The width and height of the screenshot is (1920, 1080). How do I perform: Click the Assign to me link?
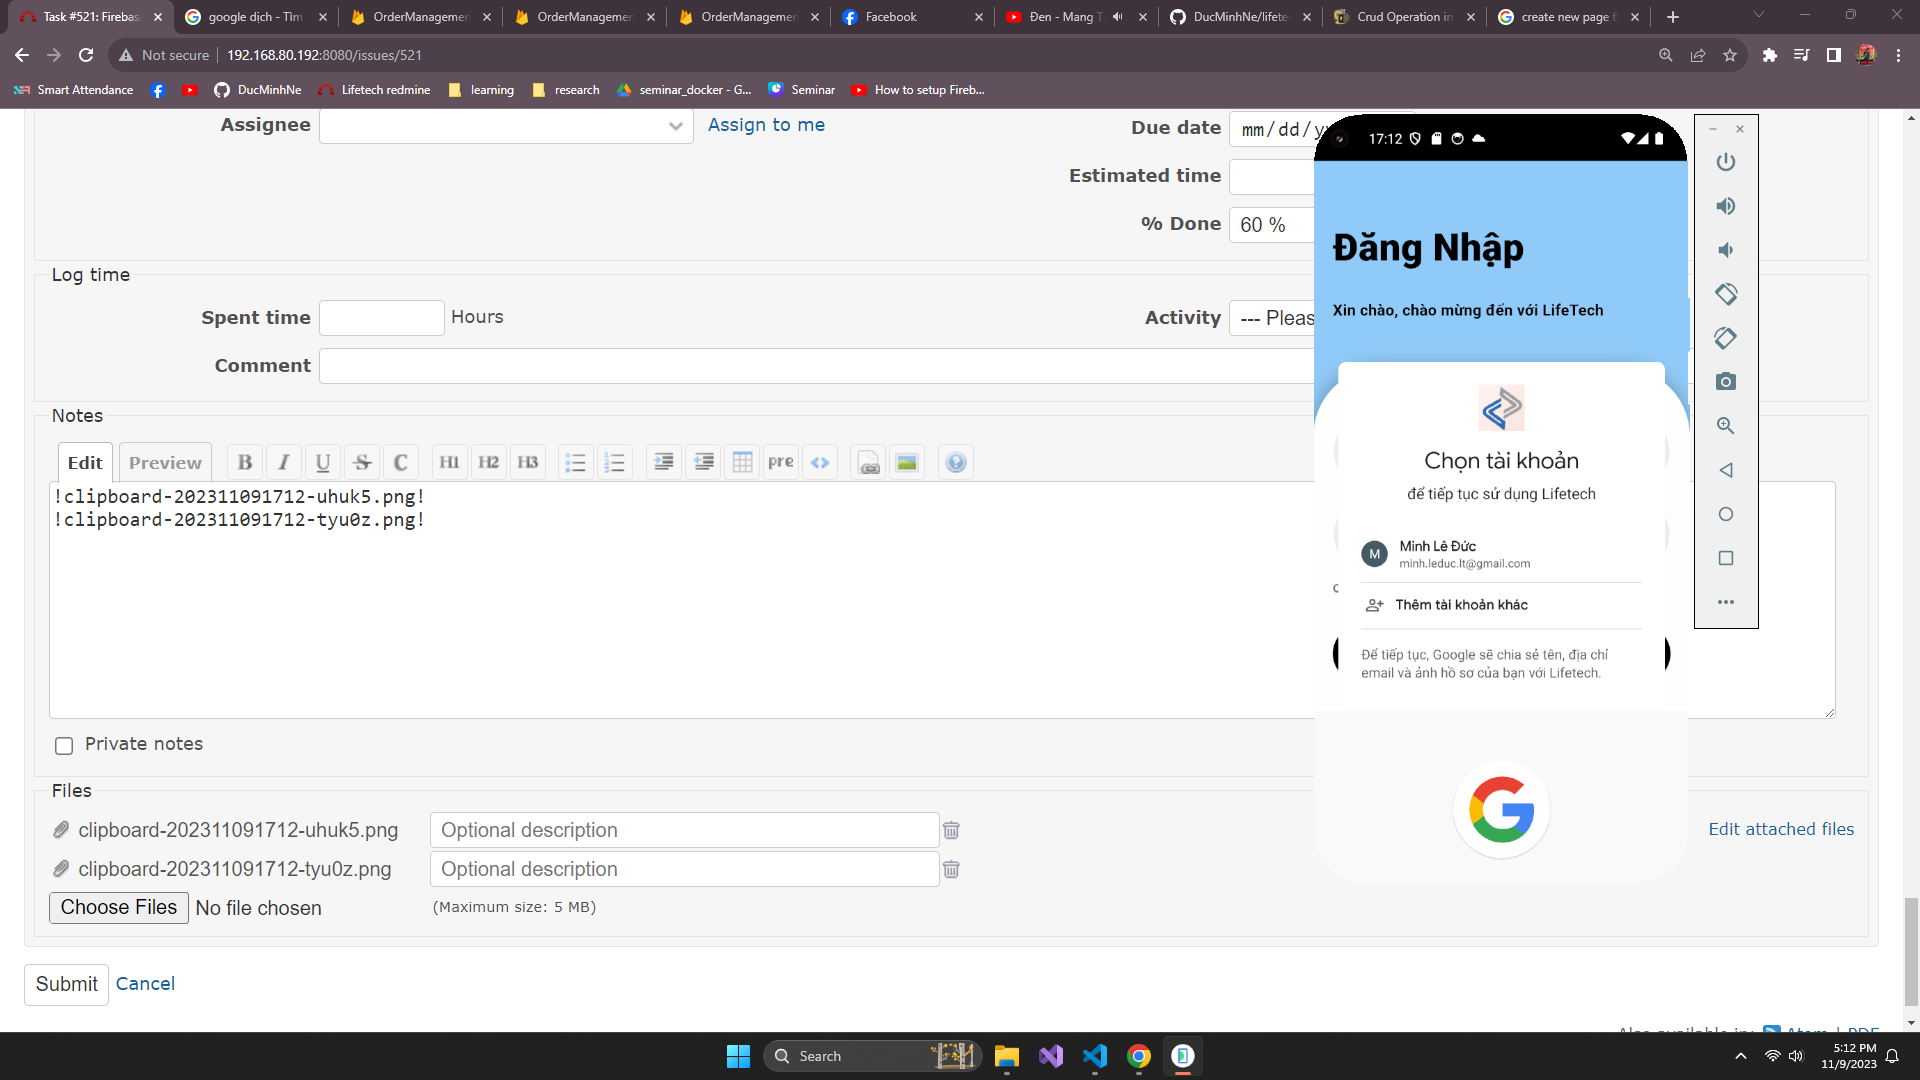coord(766,125)
